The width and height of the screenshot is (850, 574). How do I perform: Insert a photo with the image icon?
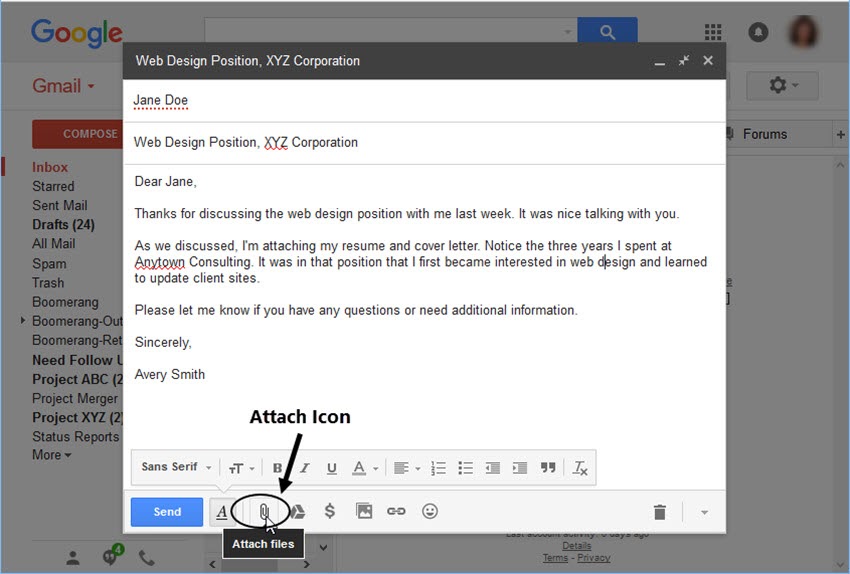point(364,511)
